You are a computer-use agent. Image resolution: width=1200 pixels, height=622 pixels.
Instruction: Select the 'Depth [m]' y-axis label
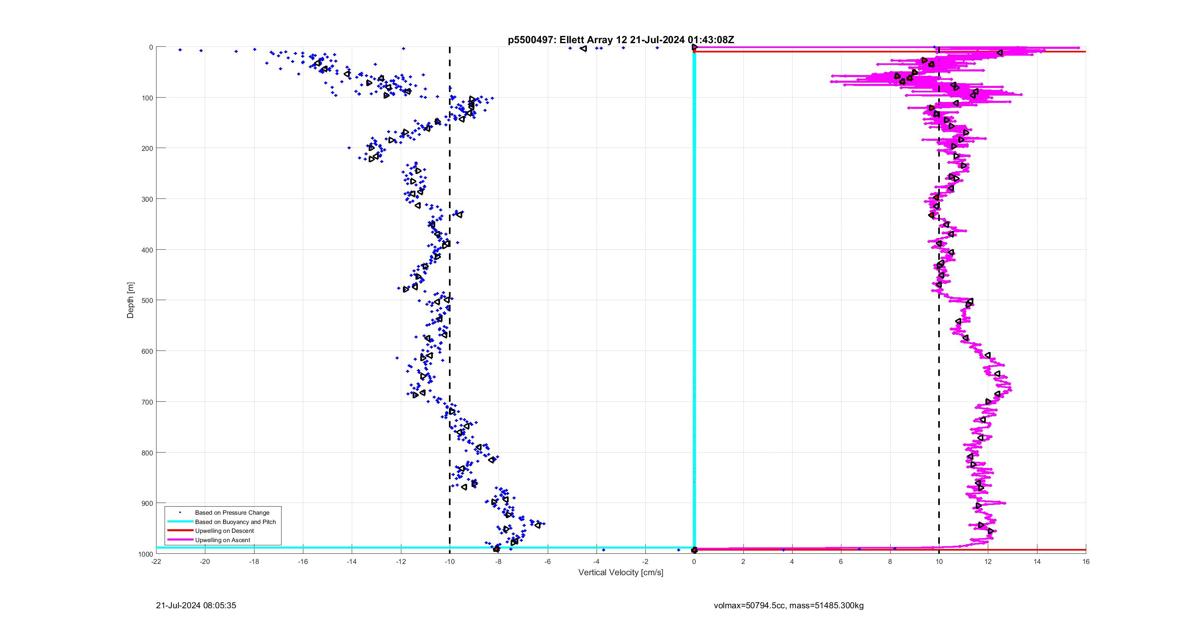coord(131,300)
